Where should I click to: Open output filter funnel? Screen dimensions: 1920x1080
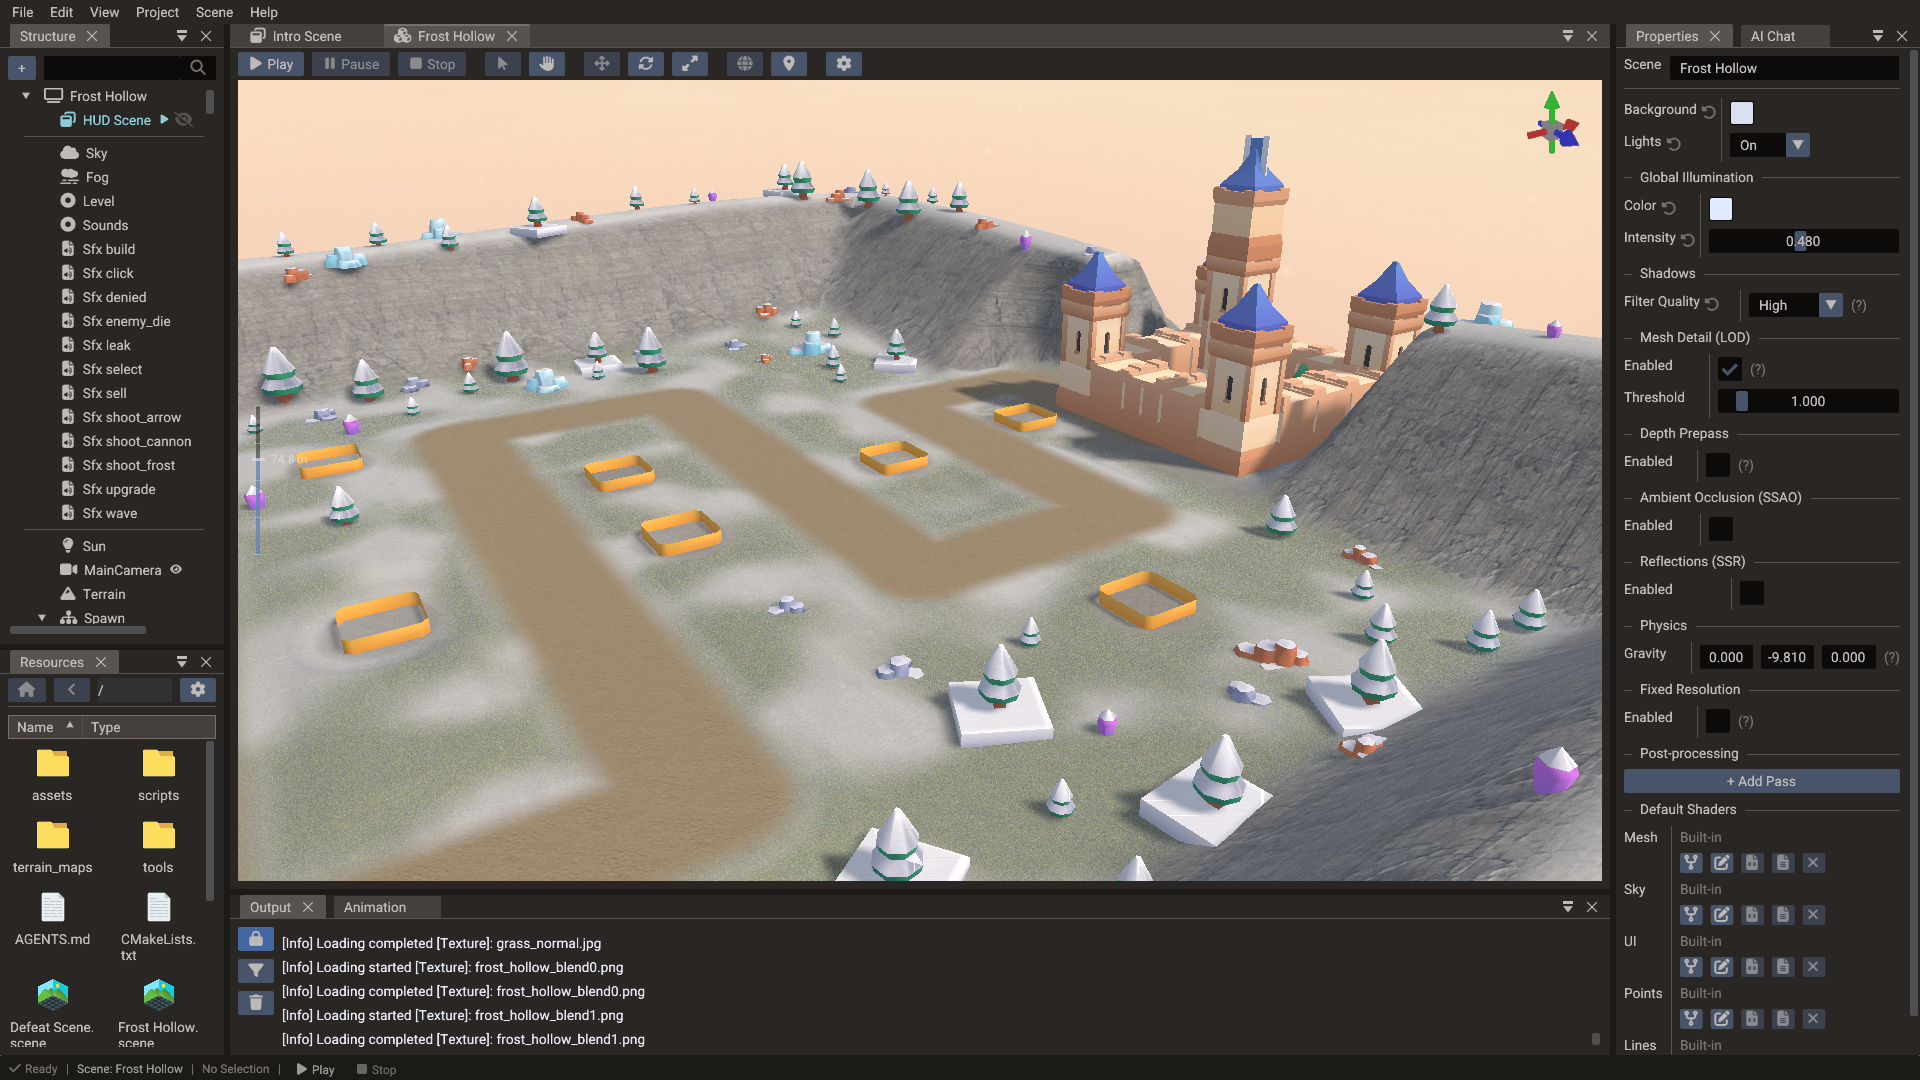coord(256,971)
